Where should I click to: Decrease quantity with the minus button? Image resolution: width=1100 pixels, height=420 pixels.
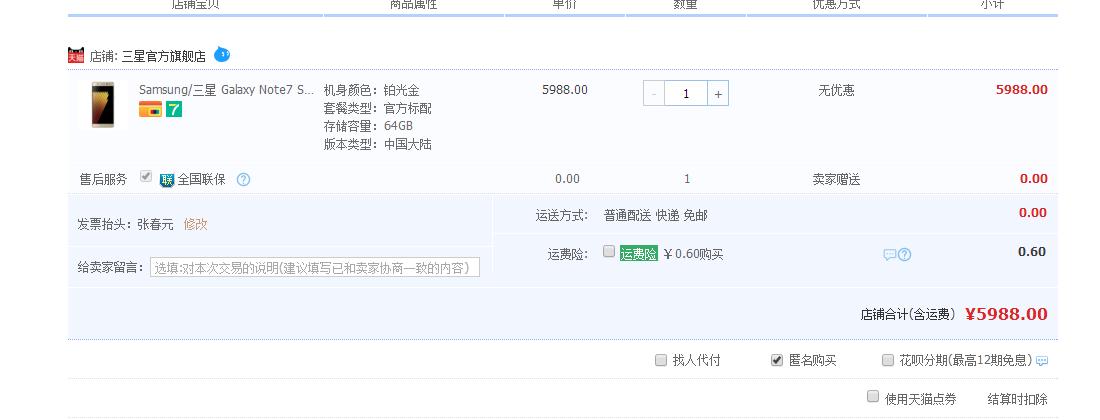[654, 94]
